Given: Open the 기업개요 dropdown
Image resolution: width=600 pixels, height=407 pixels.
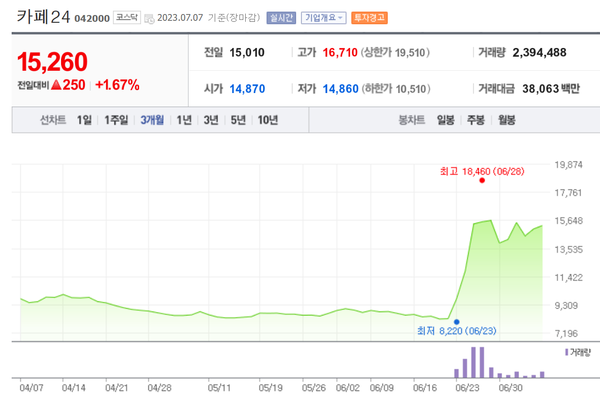Looking at the screenshot, I should tap(324, 18).
